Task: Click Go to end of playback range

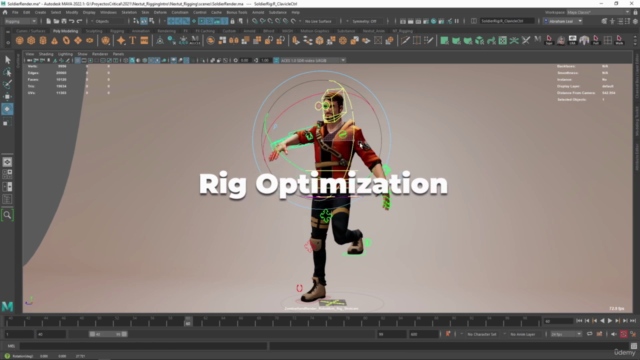Action: click(x=633, y=321)
